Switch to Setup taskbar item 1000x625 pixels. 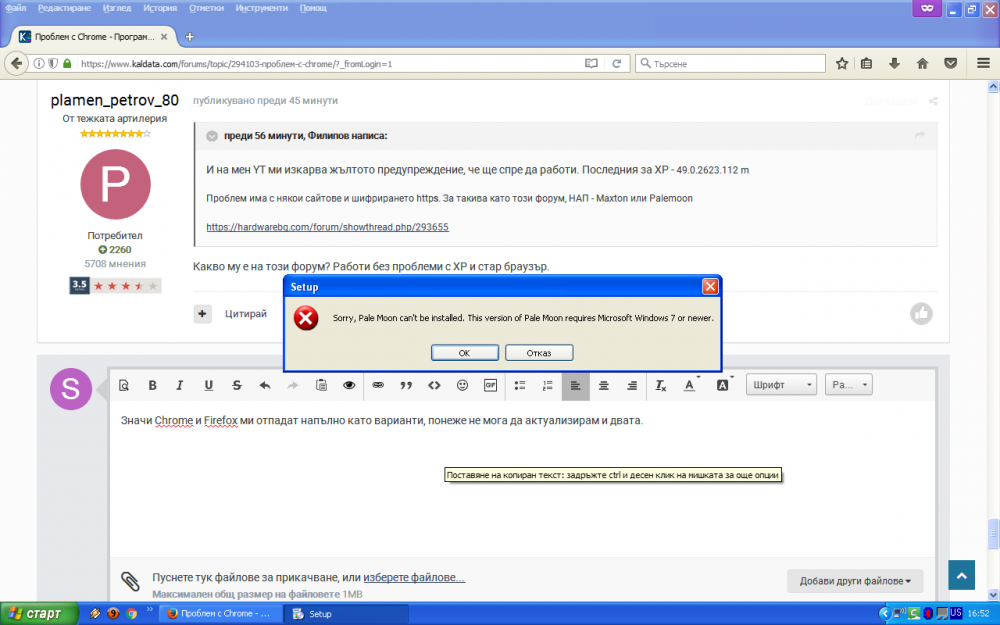(x=348, y=614)
